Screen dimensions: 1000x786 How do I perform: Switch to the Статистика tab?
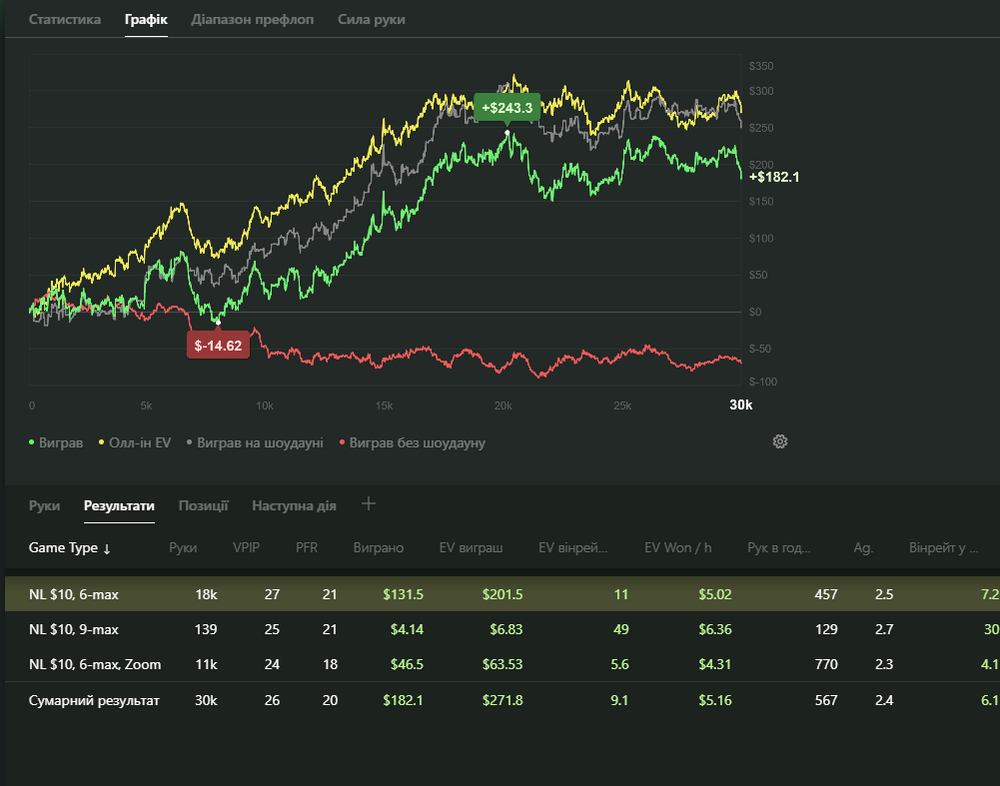click(x=65, y=20)
